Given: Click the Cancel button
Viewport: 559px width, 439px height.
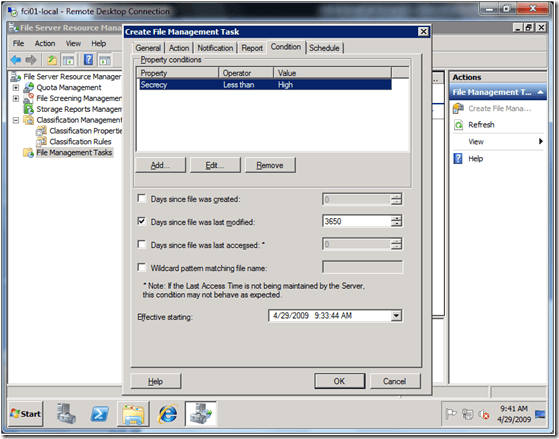Looking at the screenshot, I should point(395,381).
